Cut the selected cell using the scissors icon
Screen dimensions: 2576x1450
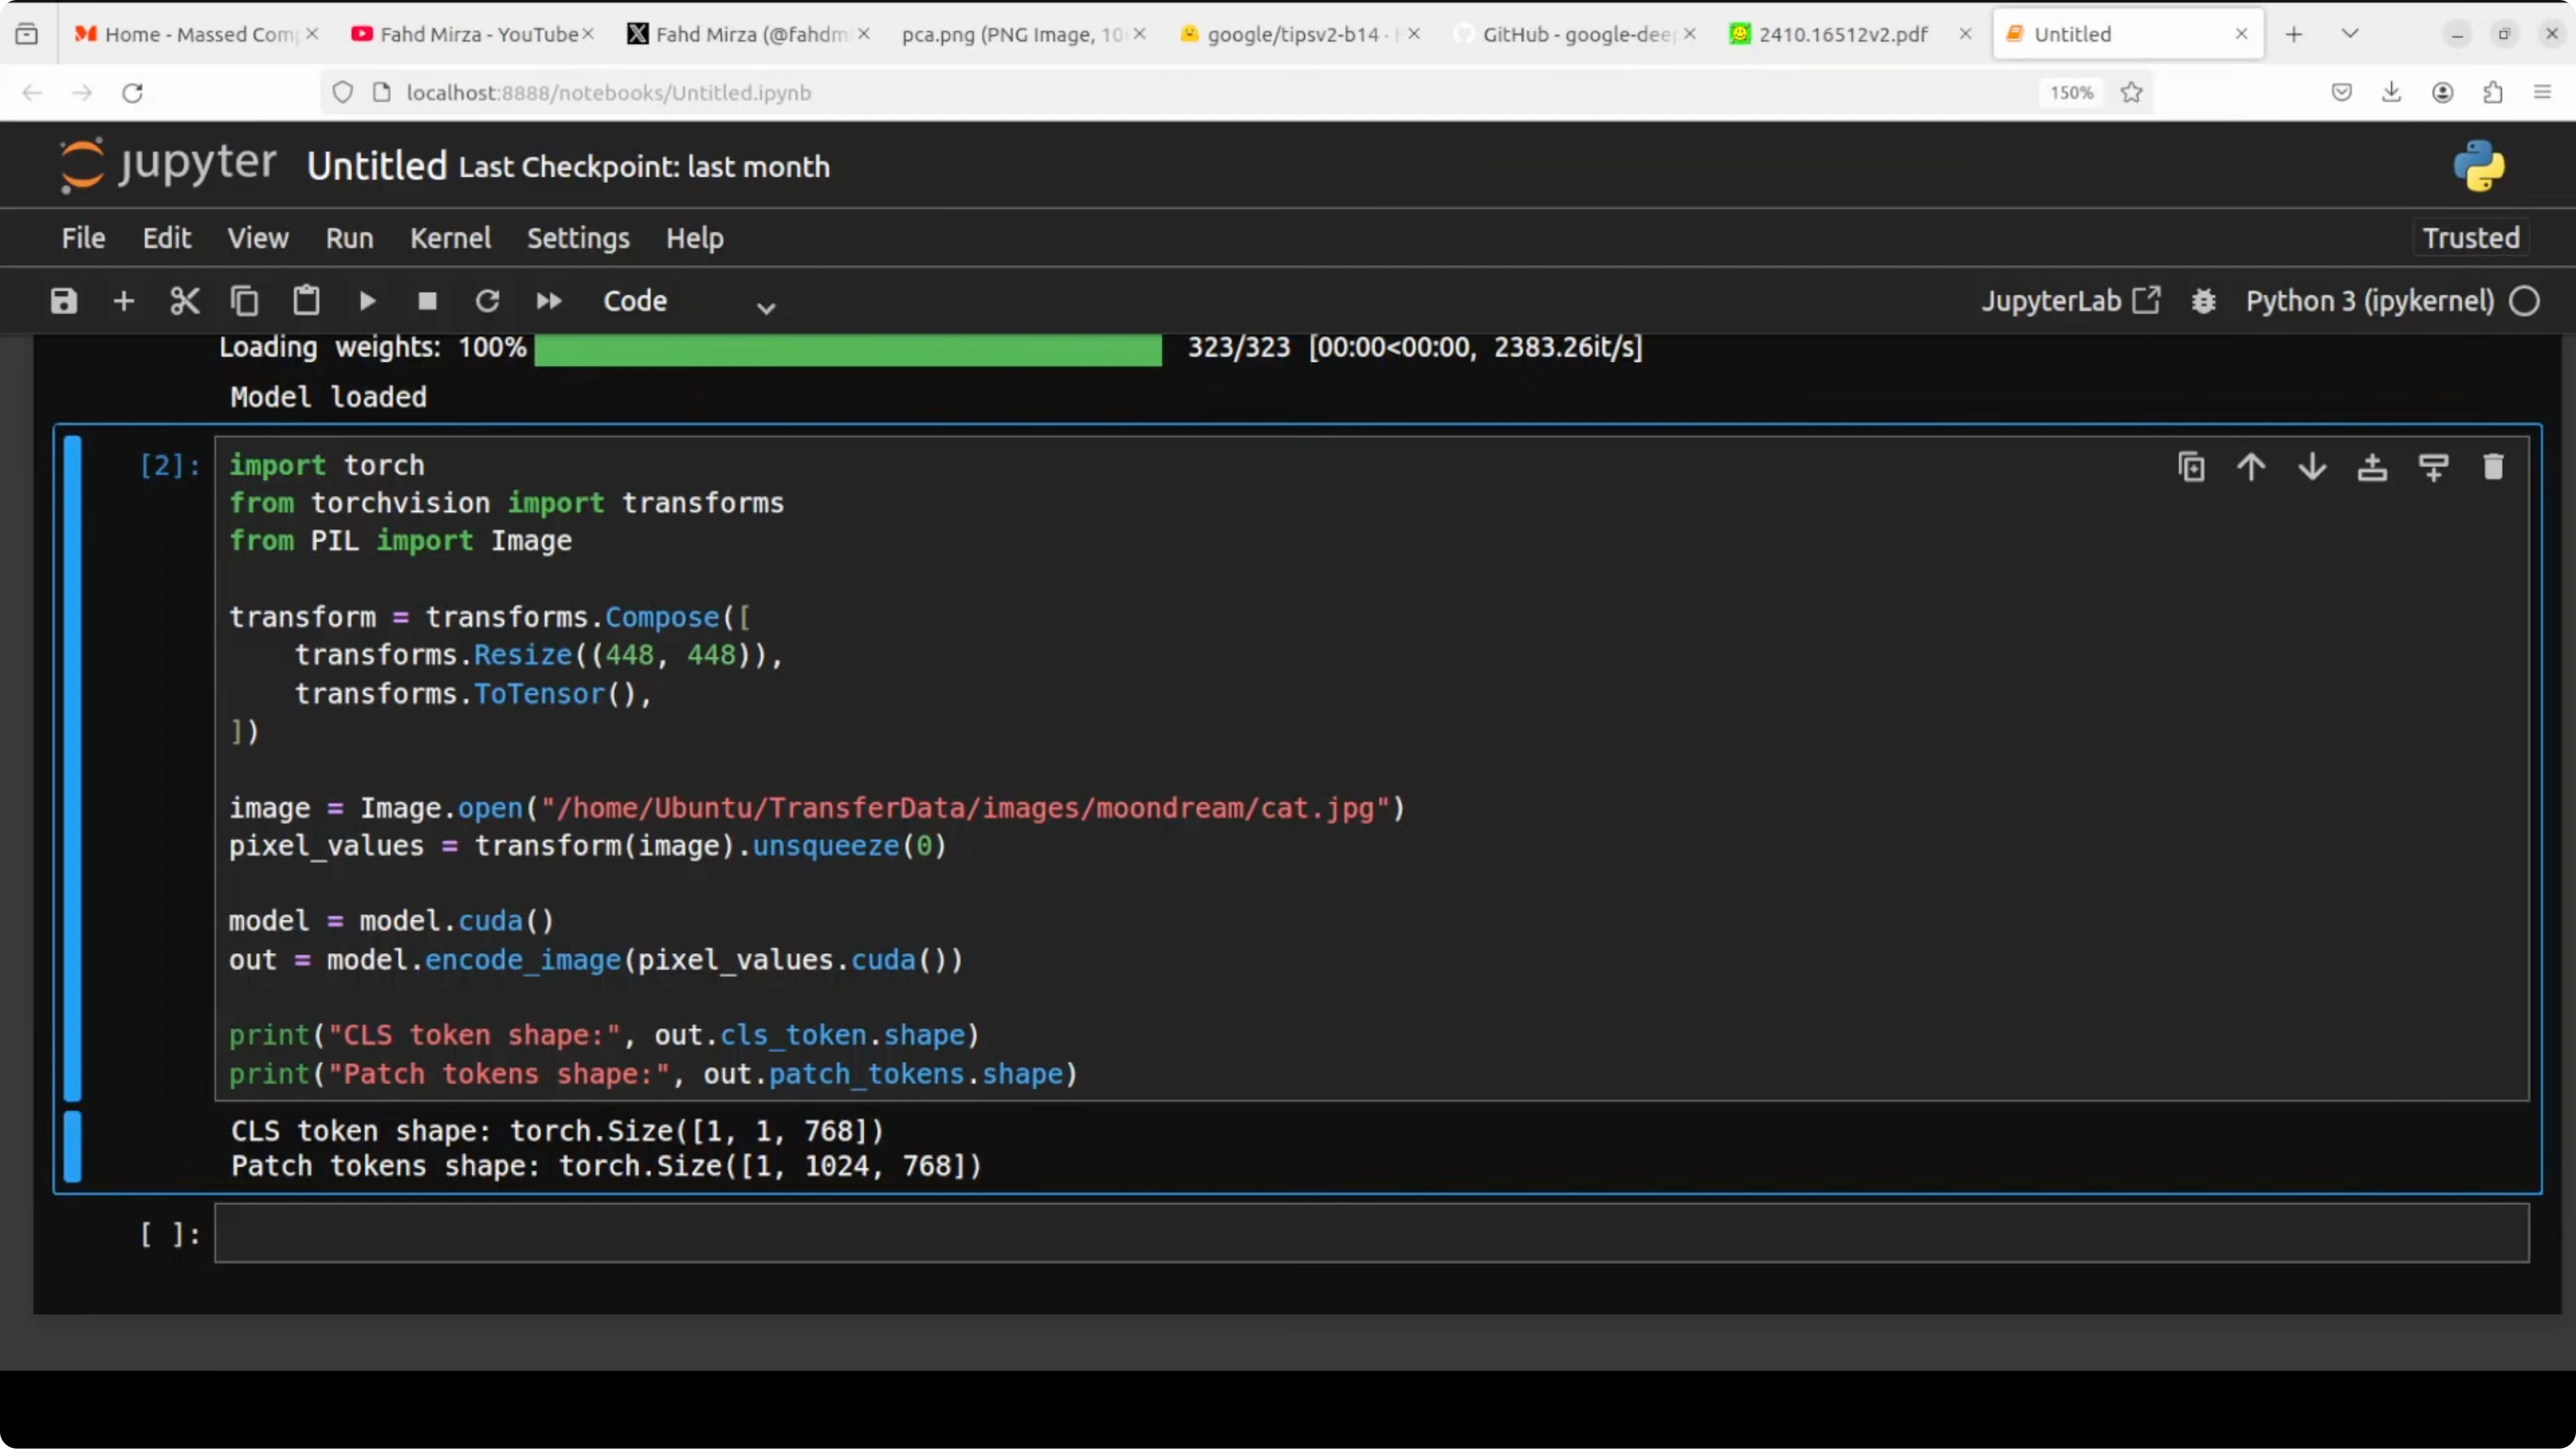click(x=185, y=301)
